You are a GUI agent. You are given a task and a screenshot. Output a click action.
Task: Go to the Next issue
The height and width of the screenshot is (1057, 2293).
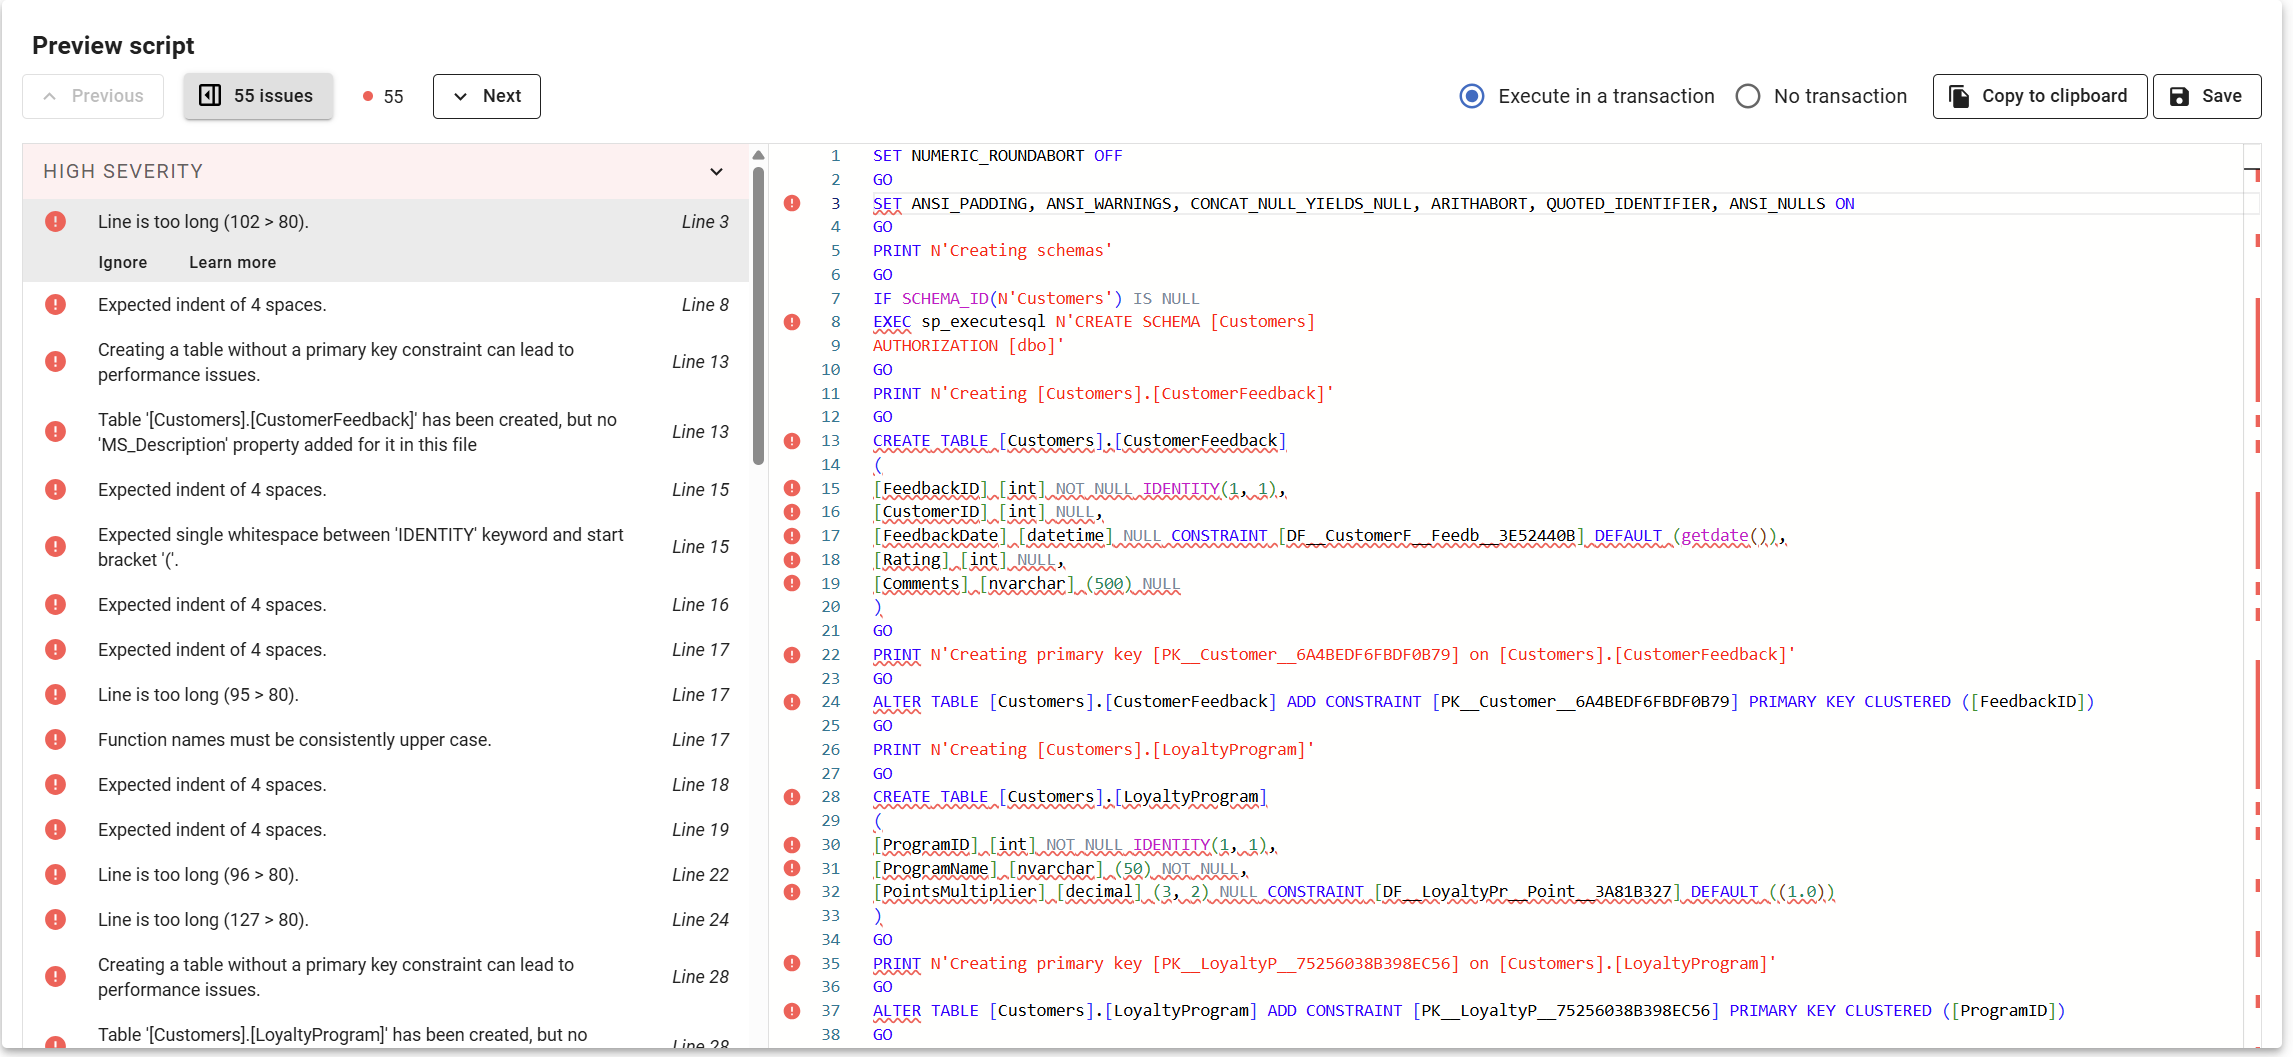point(487,96)
